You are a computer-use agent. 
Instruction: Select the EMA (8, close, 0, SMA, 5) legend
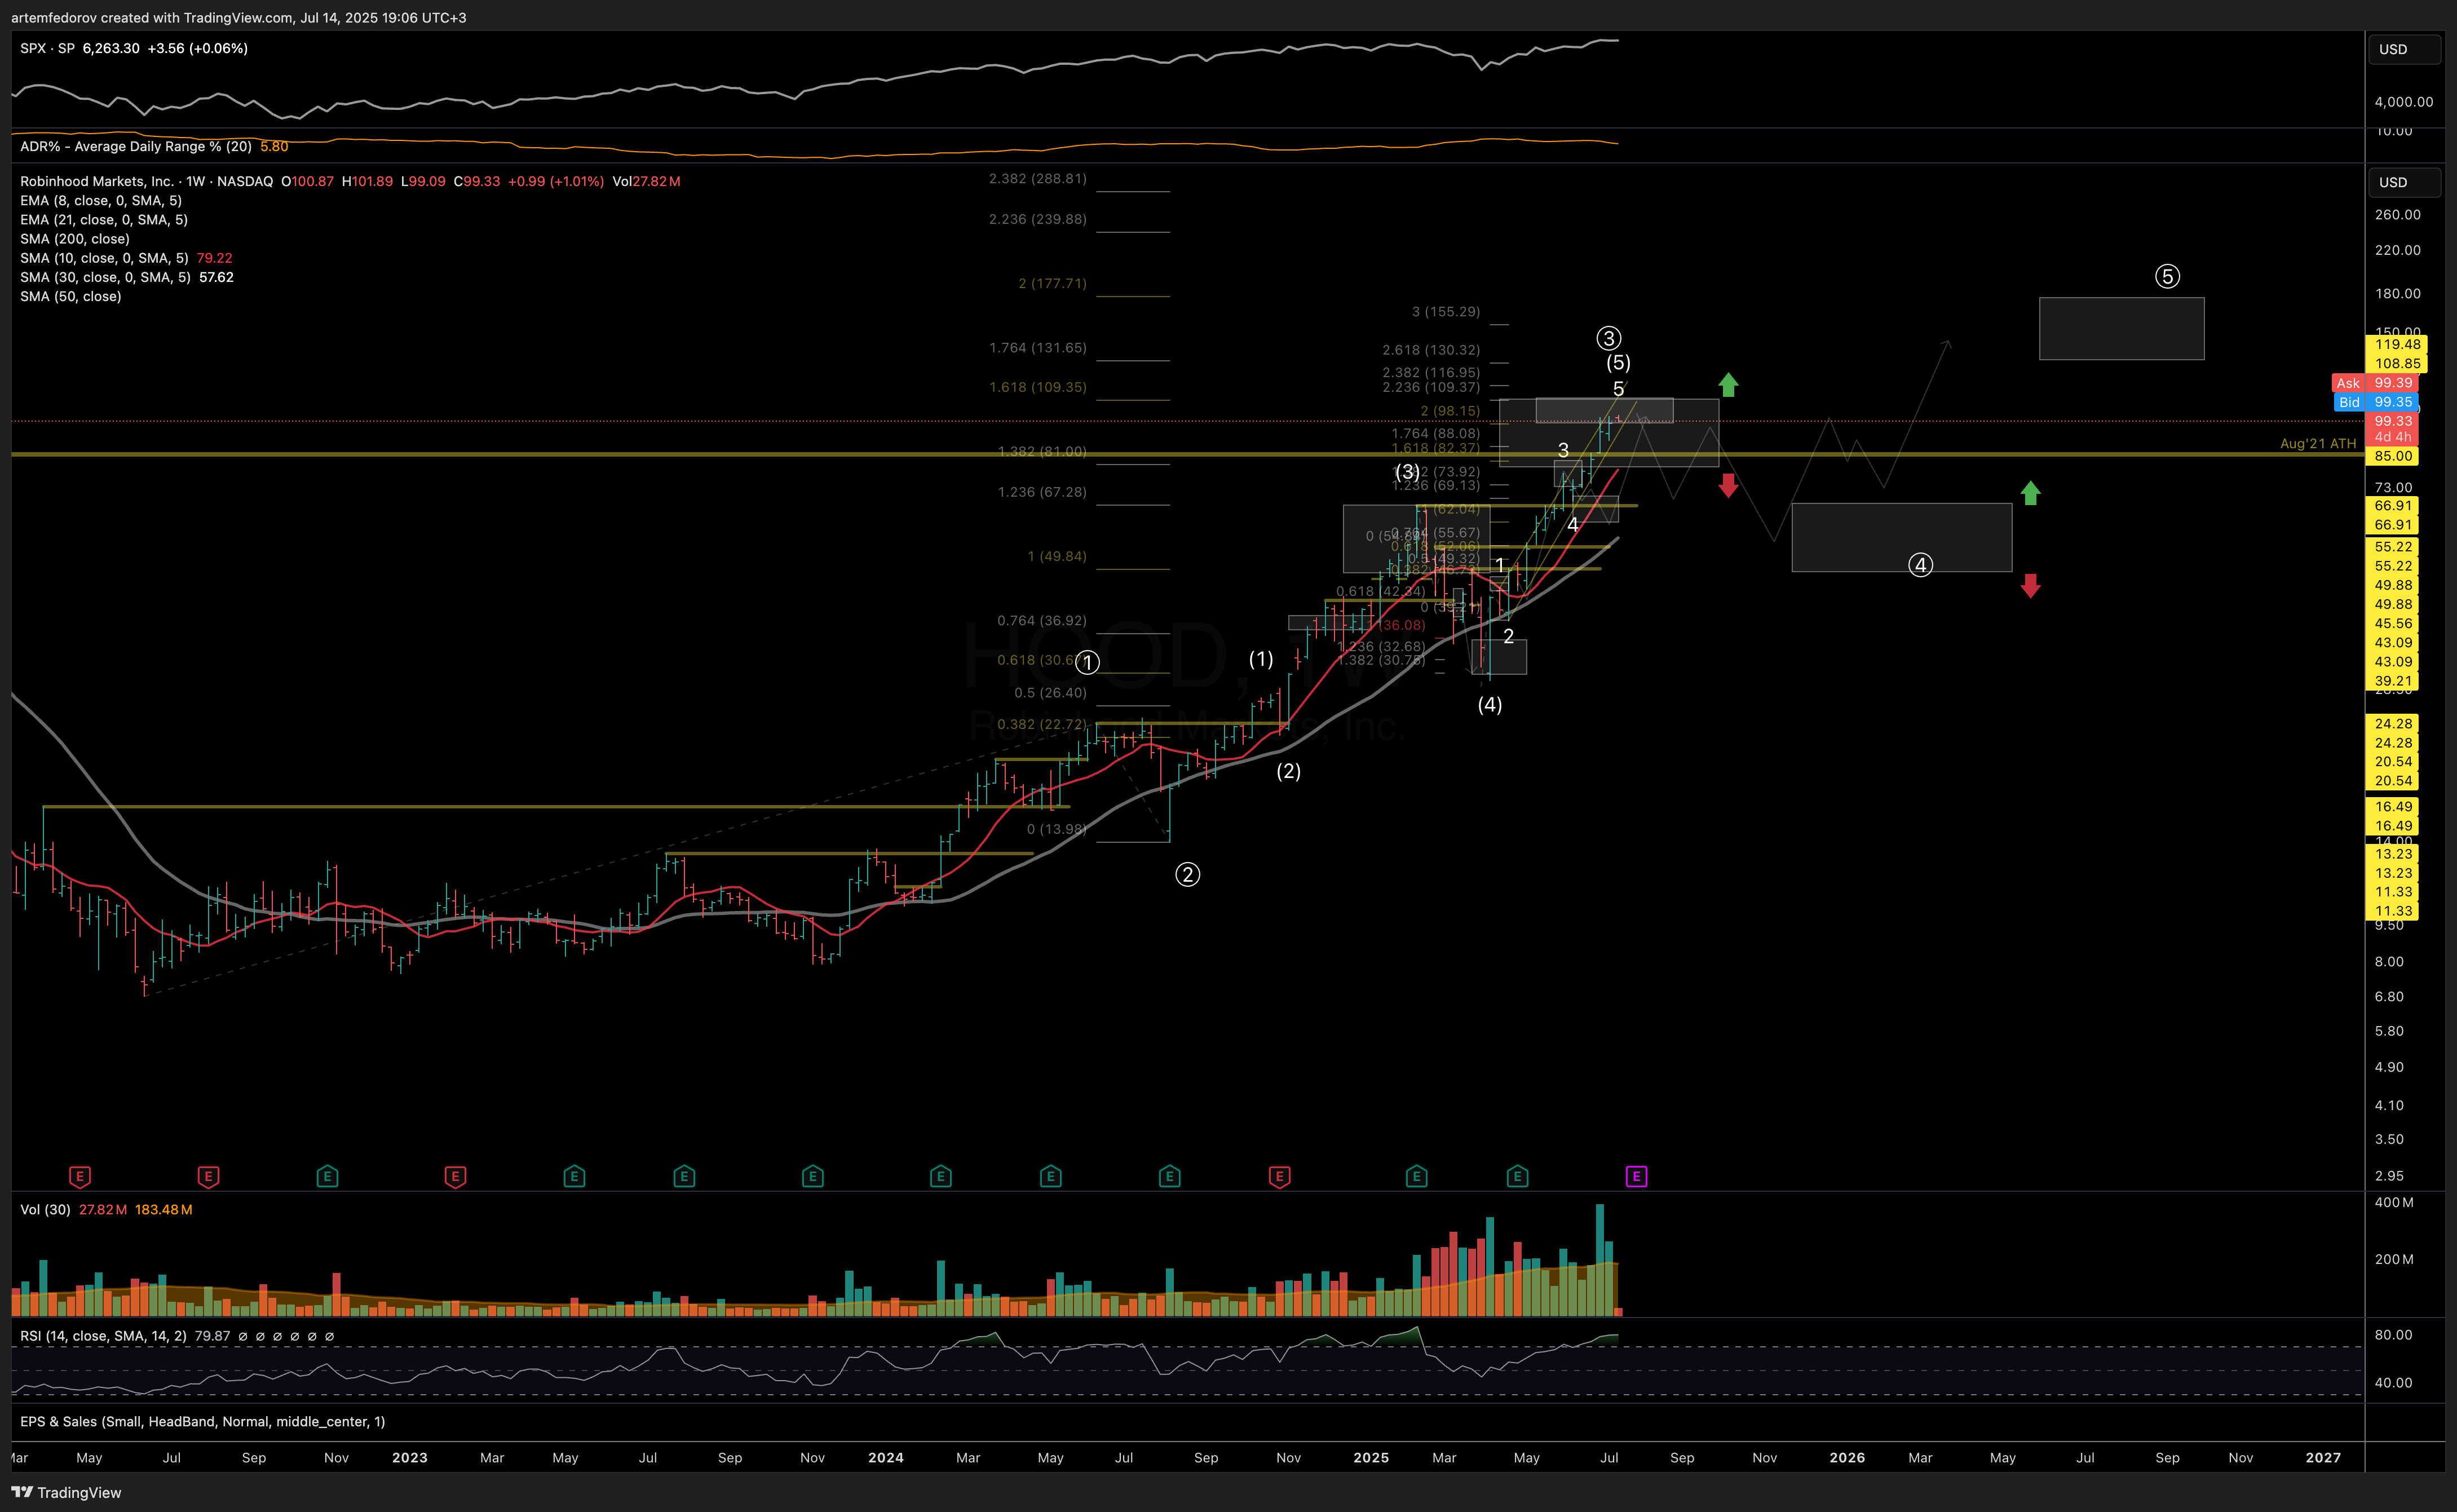[101, 200]
